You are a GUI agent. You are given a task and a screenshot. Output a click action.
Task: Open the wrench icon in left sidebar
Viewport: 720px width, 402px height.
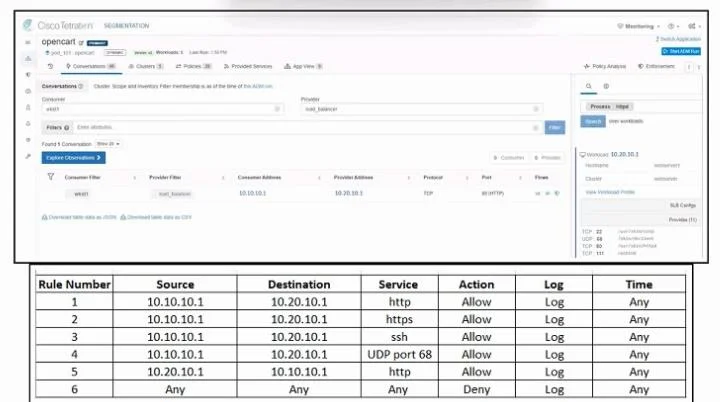coord(28,156)
